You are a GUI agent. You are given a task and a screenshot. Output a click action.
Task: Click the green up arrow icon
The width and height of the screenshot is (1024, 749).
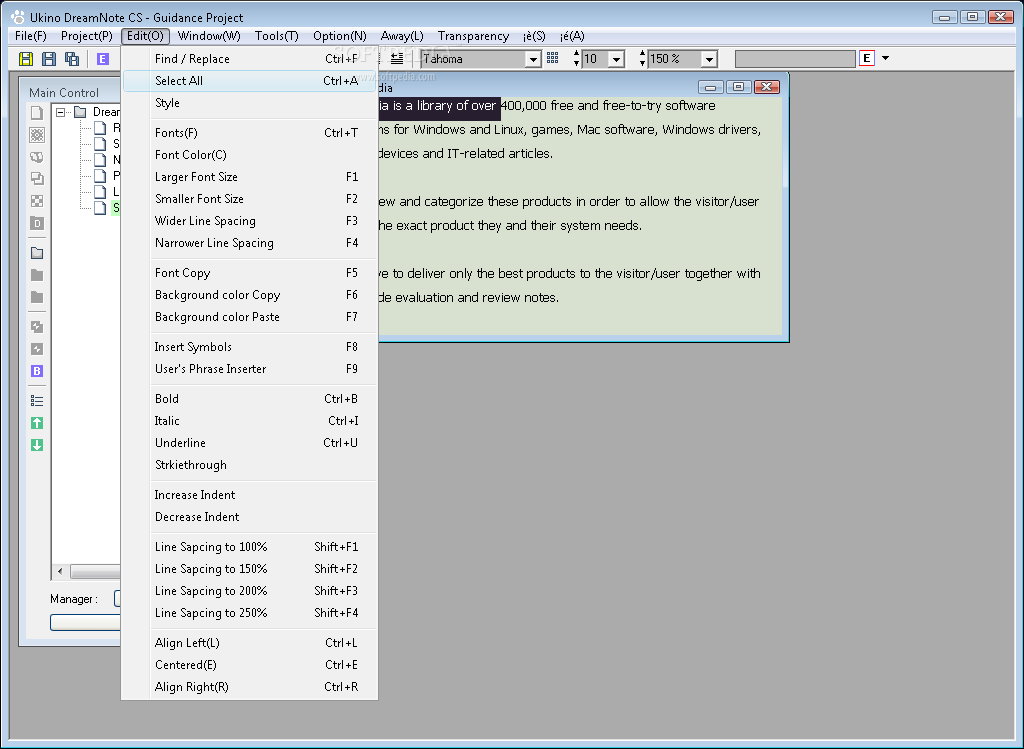click(x=37, y=423)
